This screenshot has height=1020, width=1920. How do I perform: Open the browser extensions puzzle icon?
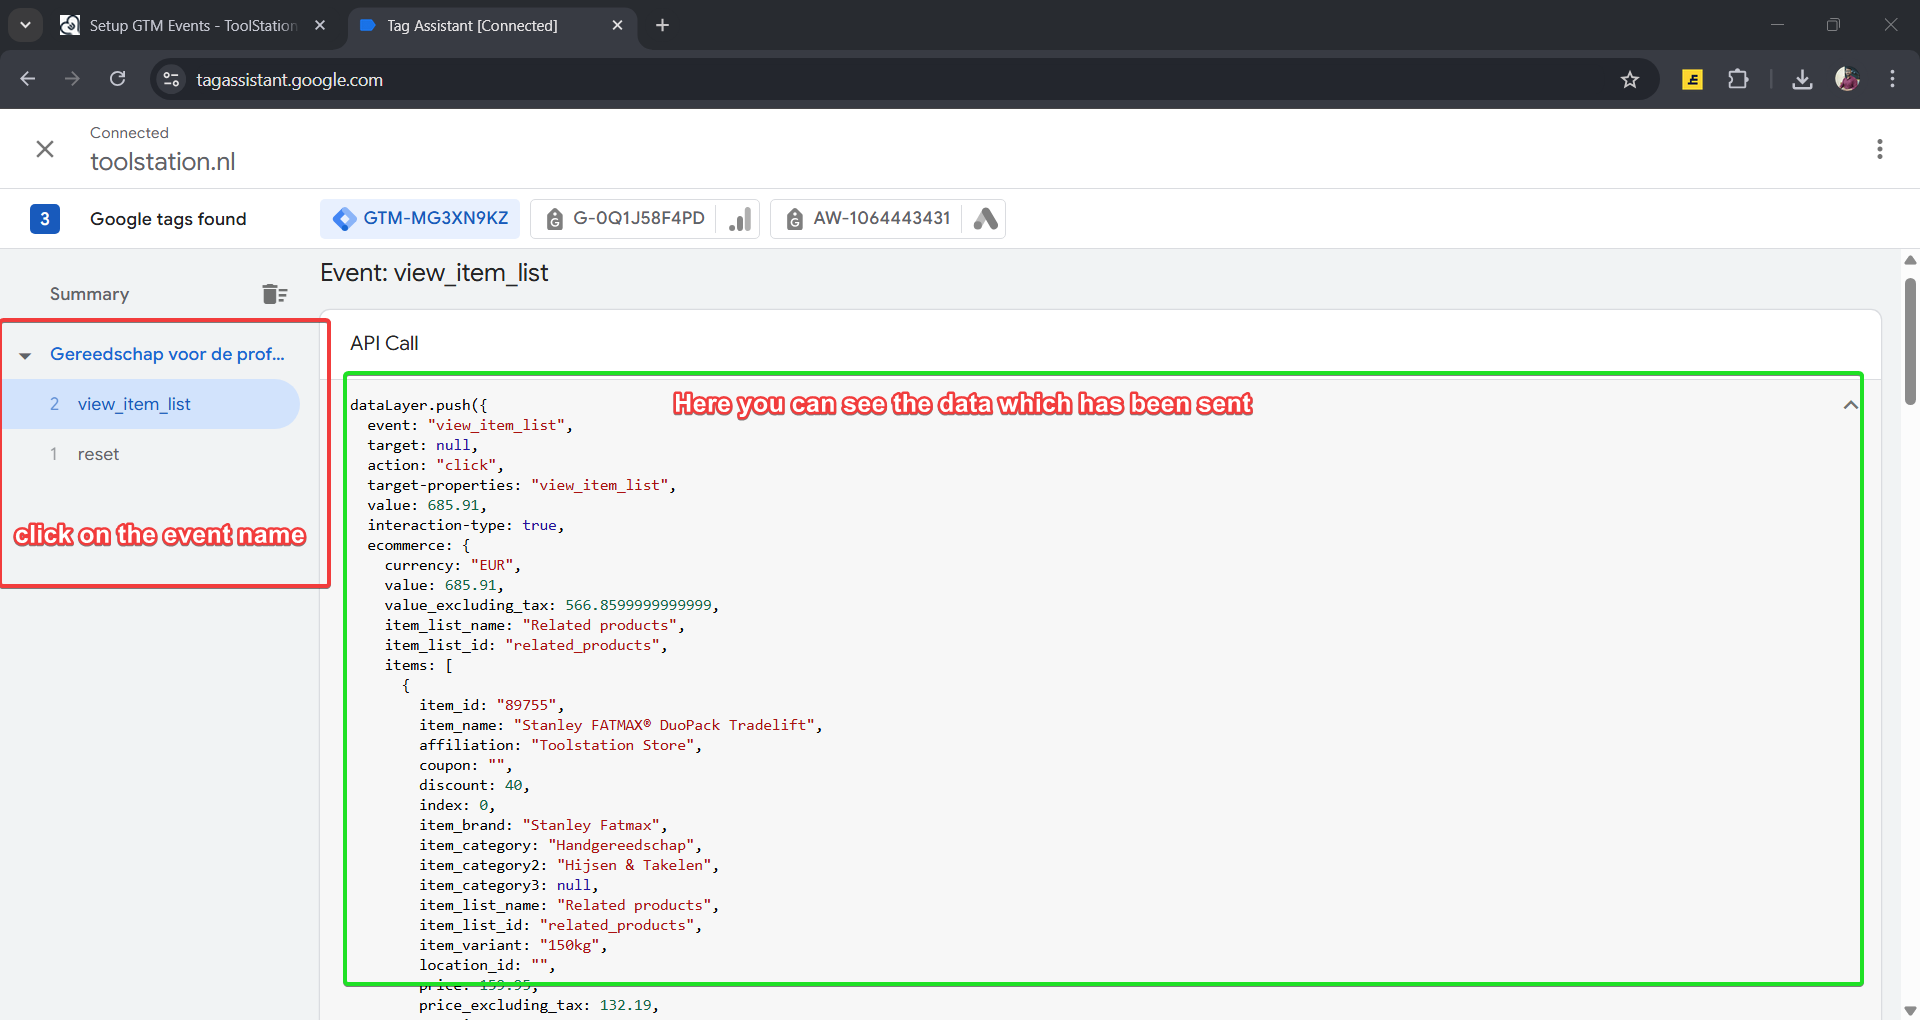(1738, 80)
